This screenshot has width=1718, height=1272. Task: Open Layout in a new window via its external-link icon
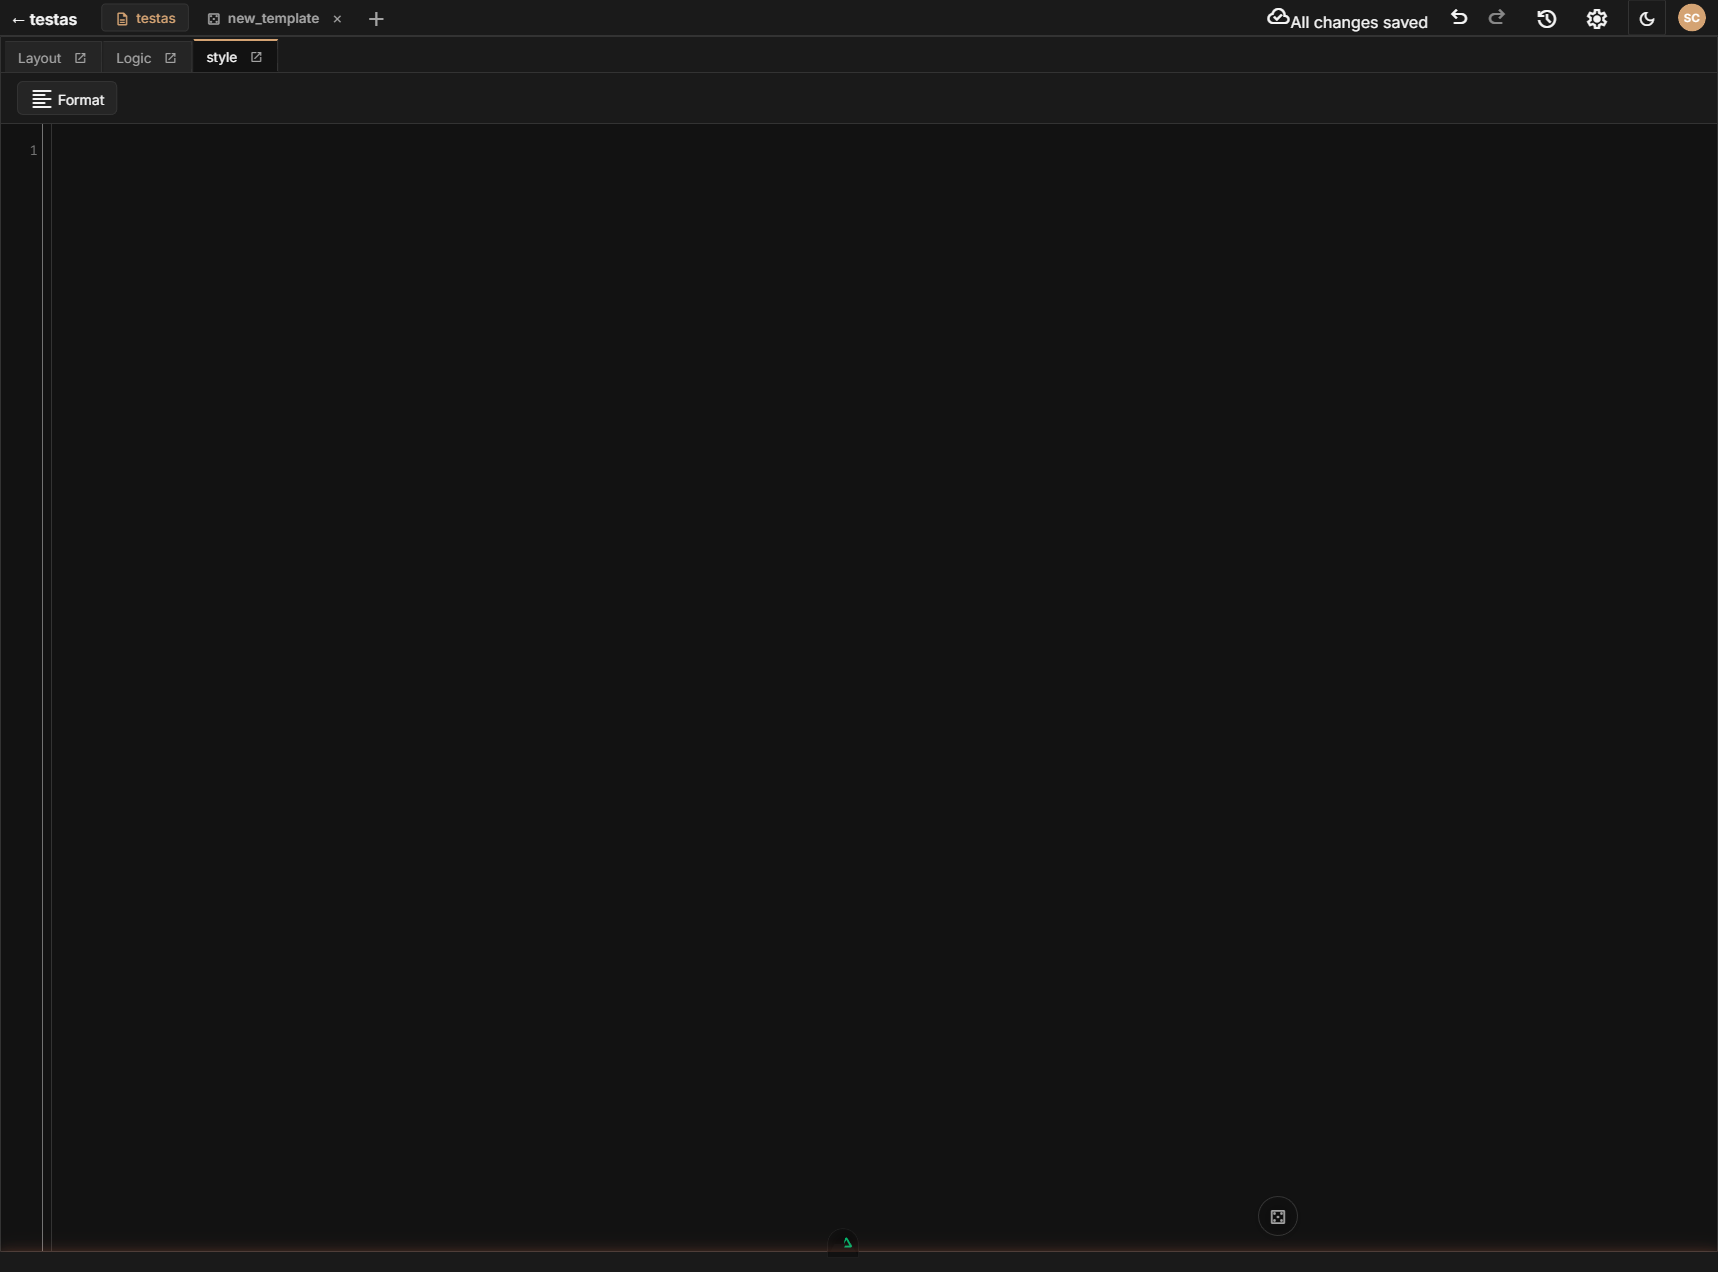pyautogui.click(x=81, y=57)
